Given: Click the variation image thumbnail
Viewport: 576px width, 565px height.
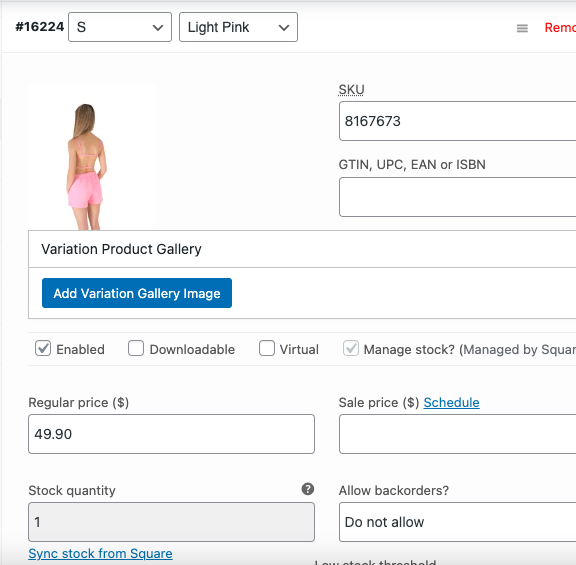Looking at the screenshot, I should [92, 157].
